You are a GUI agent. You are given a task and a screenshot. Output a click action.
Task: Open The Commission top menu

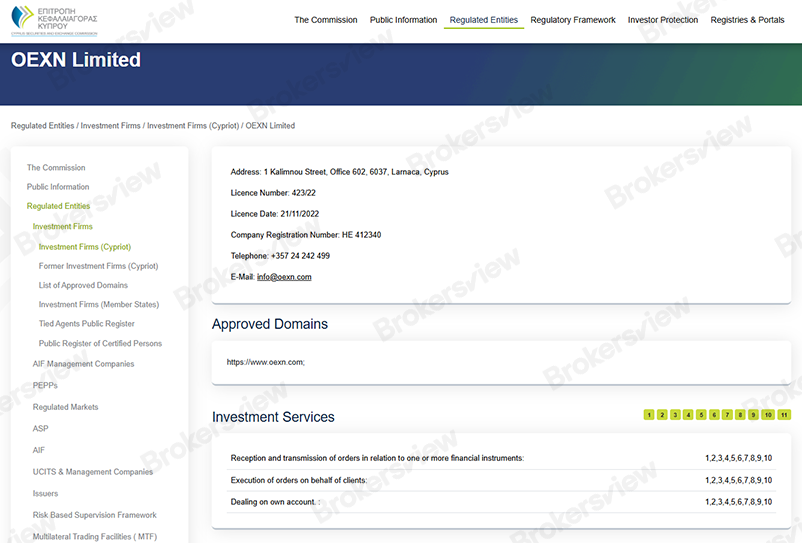[326, 20]
